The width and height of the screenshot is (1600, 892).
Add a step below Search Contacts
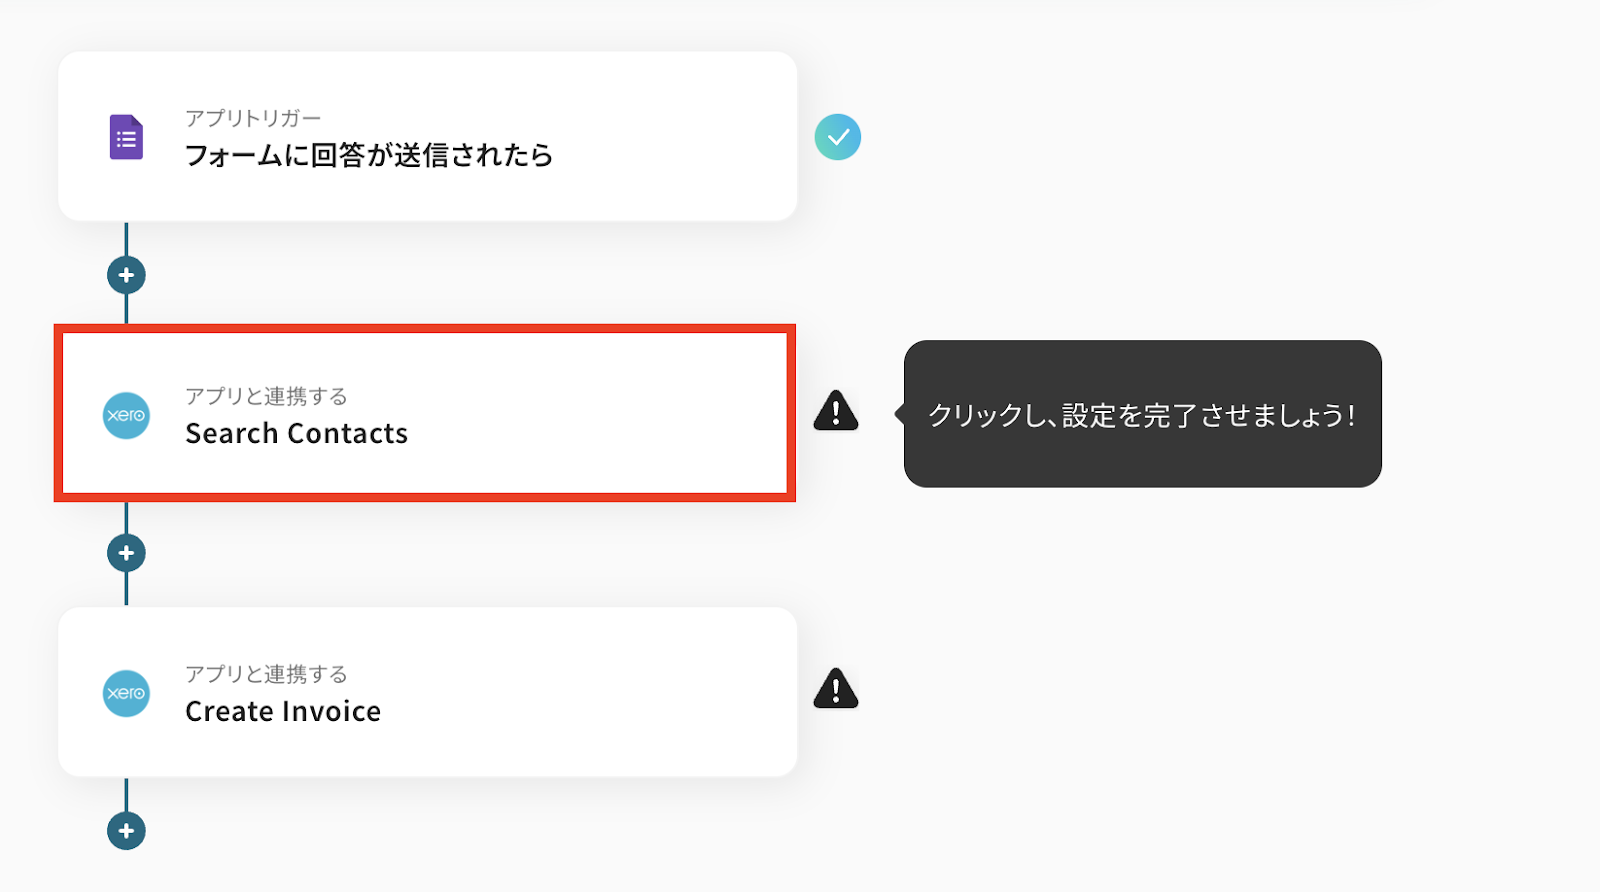(126, 553)
